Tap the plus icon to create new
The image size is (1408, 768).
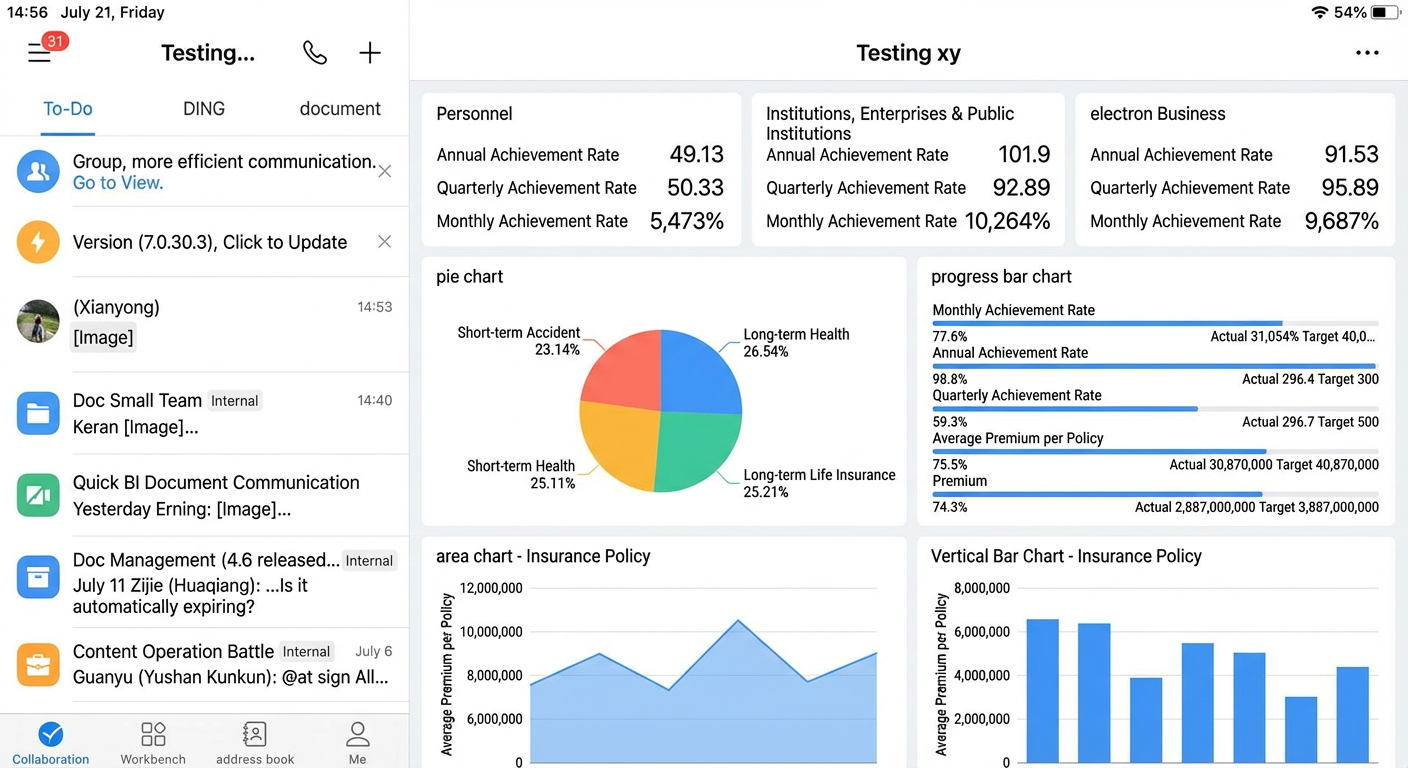tap(370, 53)
